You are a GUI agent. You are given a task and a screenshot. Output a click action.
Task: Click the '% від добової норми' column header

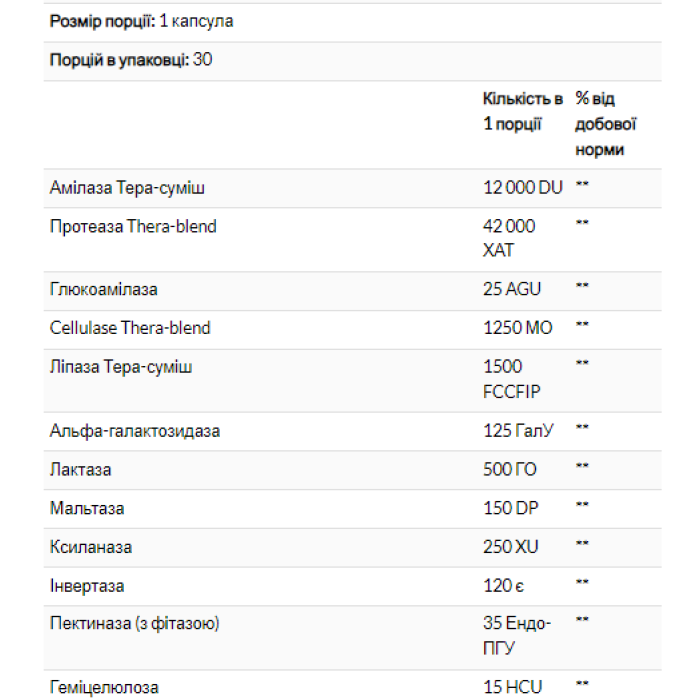coord(606,124)
